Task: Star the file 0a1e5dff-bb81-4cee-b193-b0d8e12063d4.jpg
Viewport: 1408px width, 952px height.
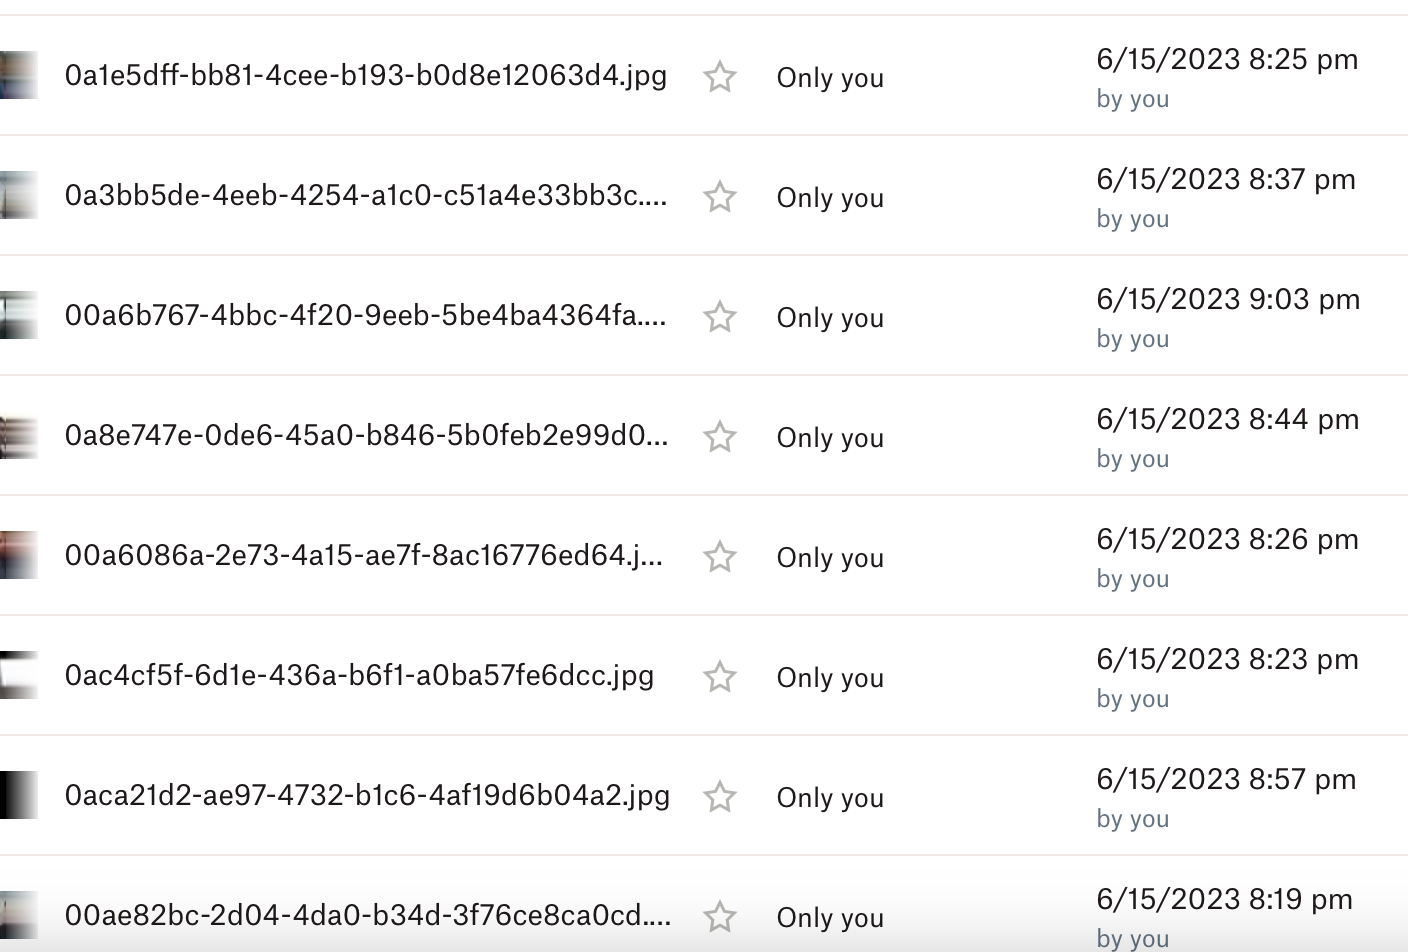Action: tap(720, 77)
